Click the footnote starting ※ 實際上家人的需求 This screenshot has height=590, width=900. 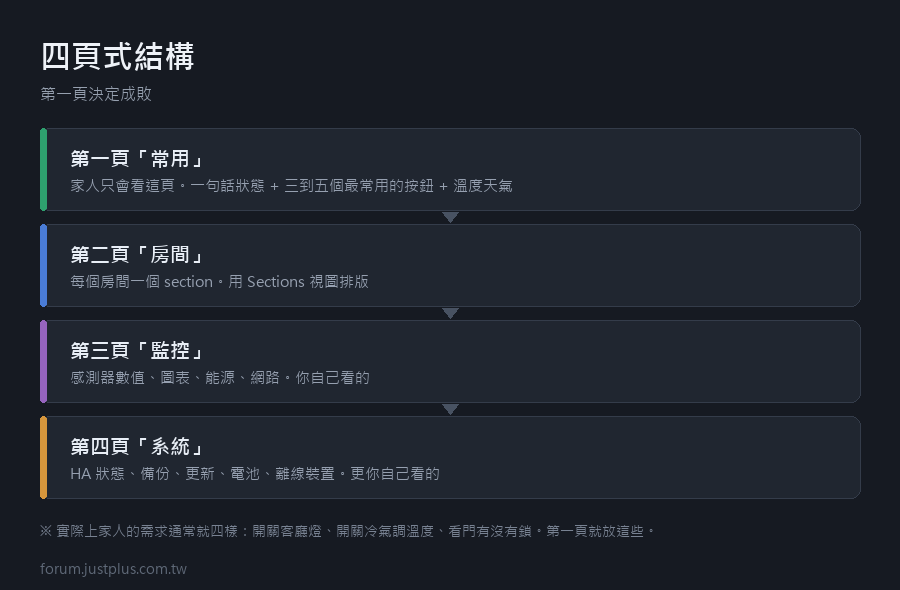347,531
